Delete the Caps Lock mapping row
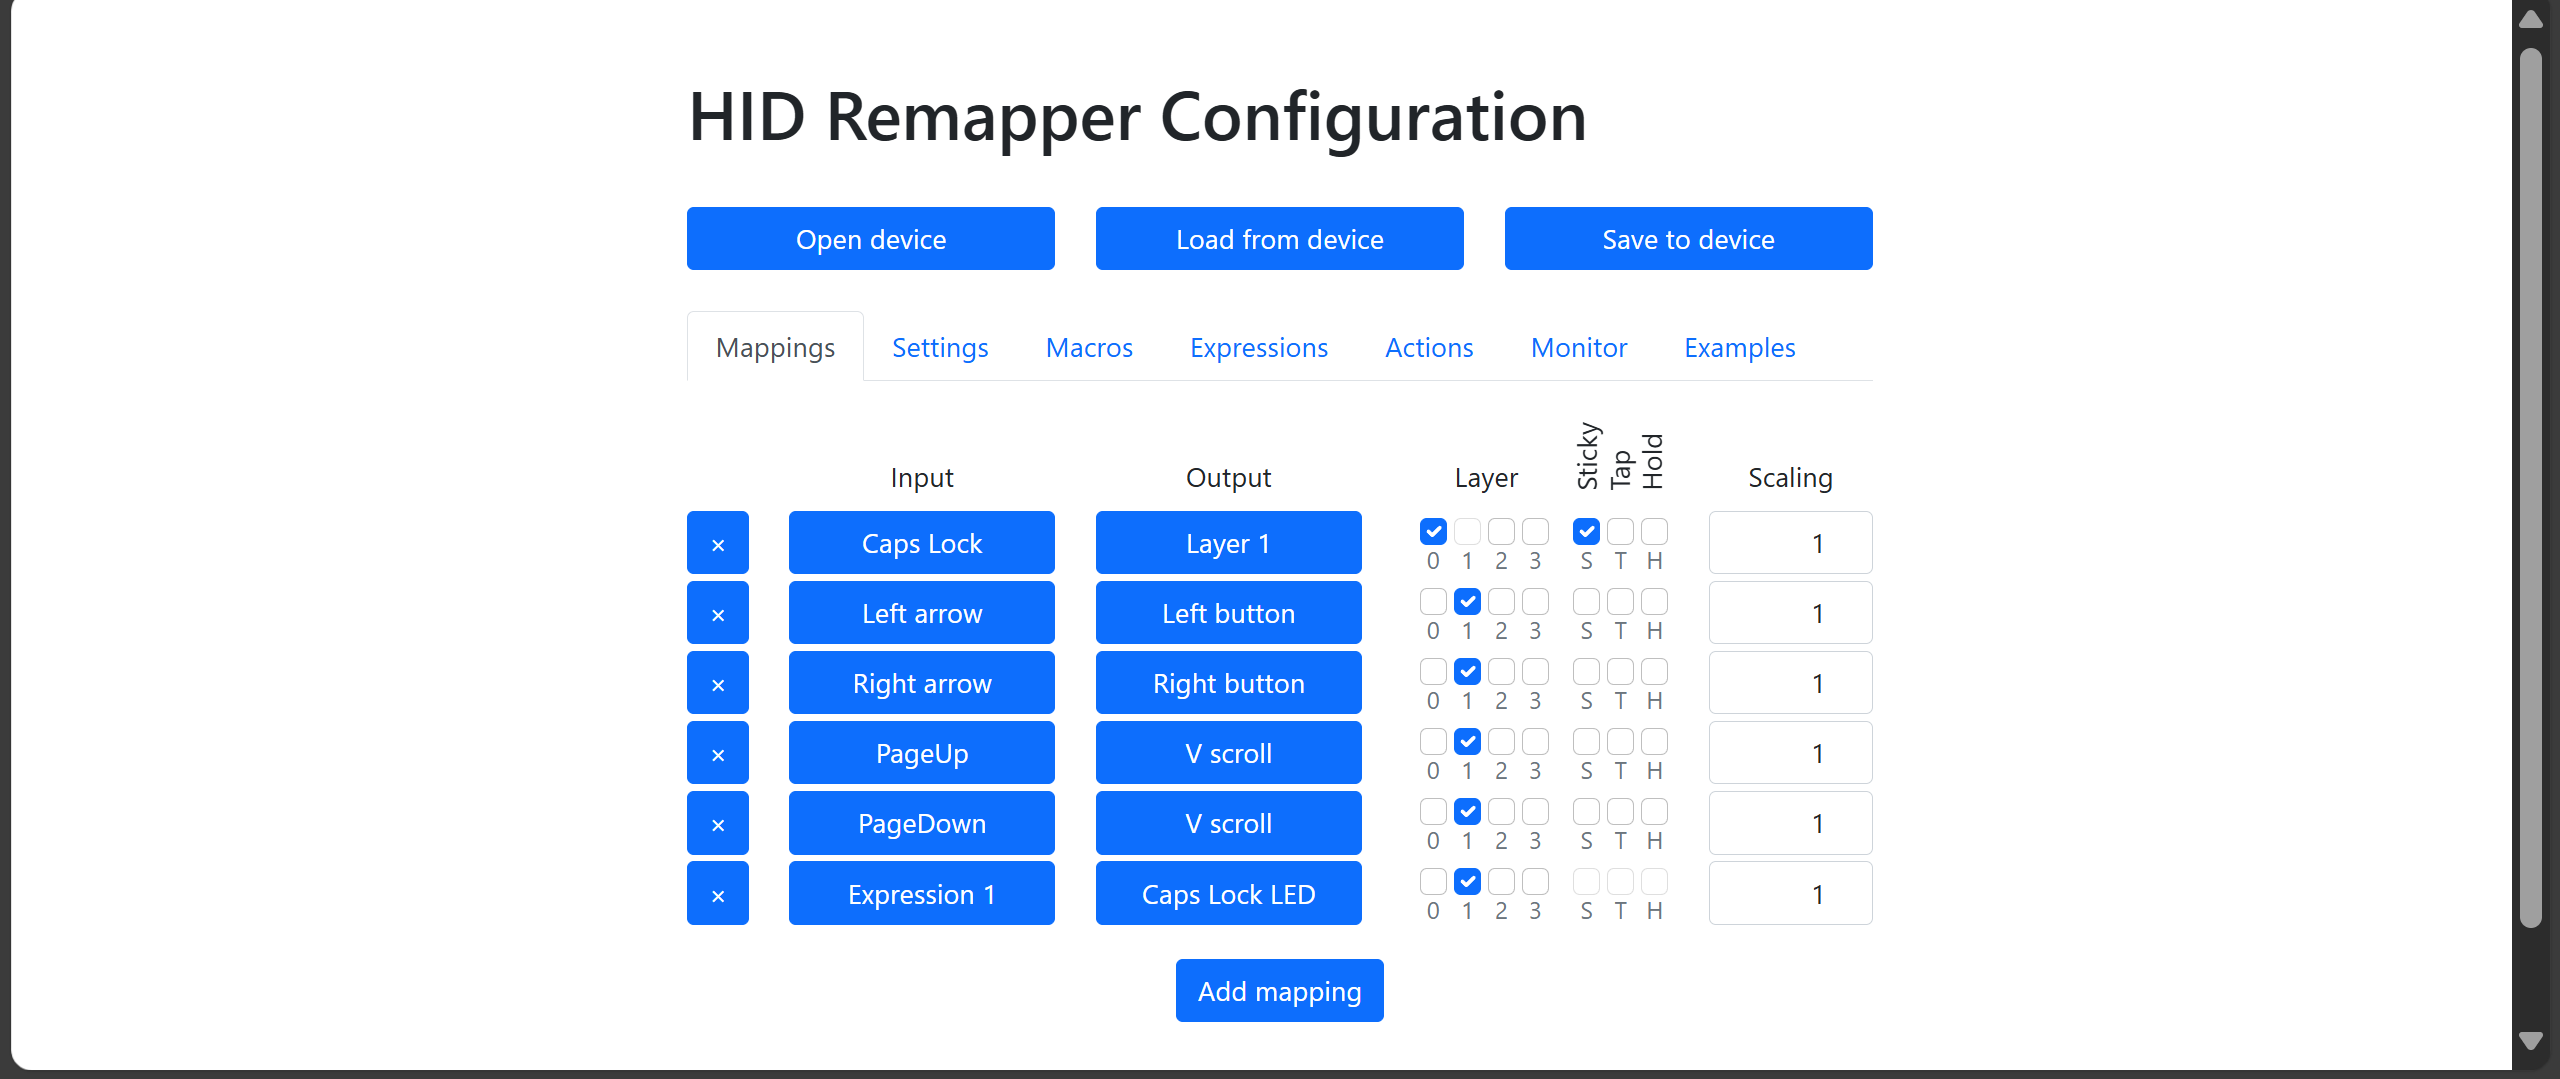 point(717,543)
